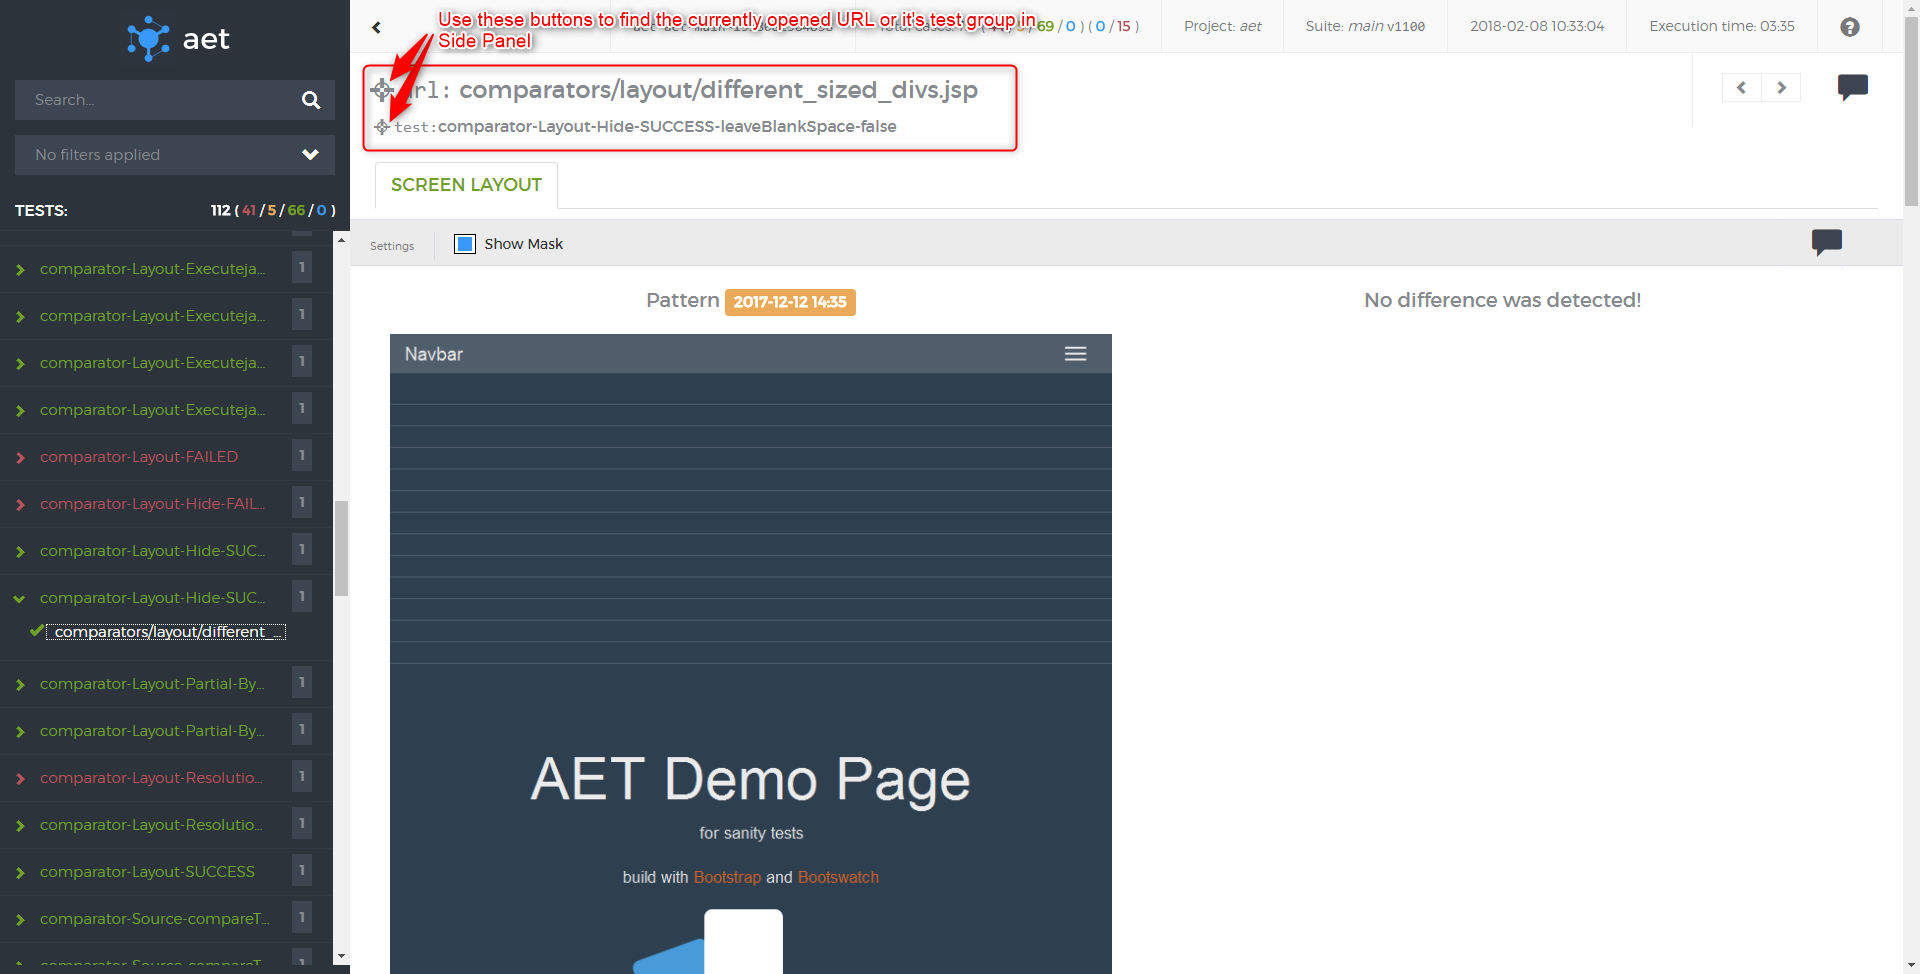Switch to the SCREEN LAYOUT tab
Screen dimensions: 1920x974
pyautogui.click(x=465, y=185)
